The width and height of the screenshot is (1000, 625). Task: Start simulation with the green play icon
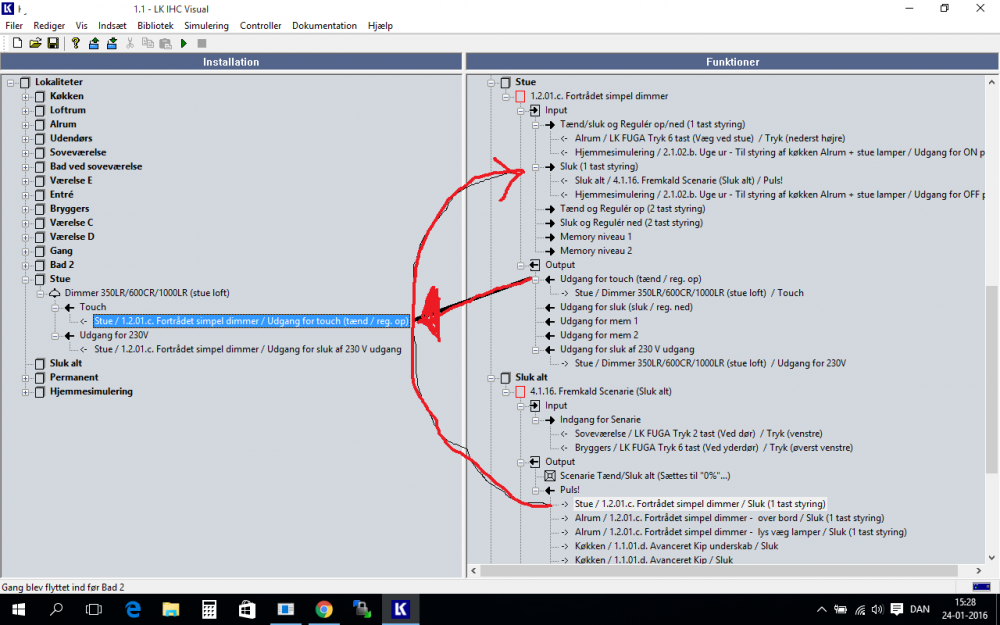[x=184, y=43]
